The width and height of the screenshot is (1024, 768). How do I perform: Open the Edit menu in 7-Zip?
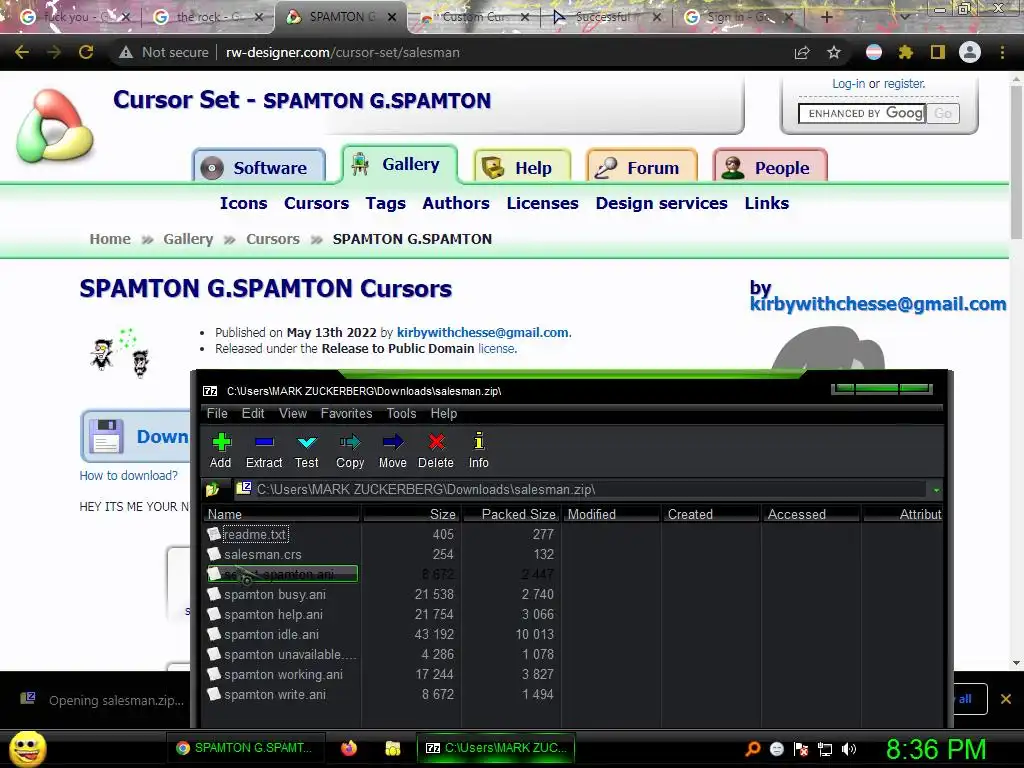coord(253,413)
